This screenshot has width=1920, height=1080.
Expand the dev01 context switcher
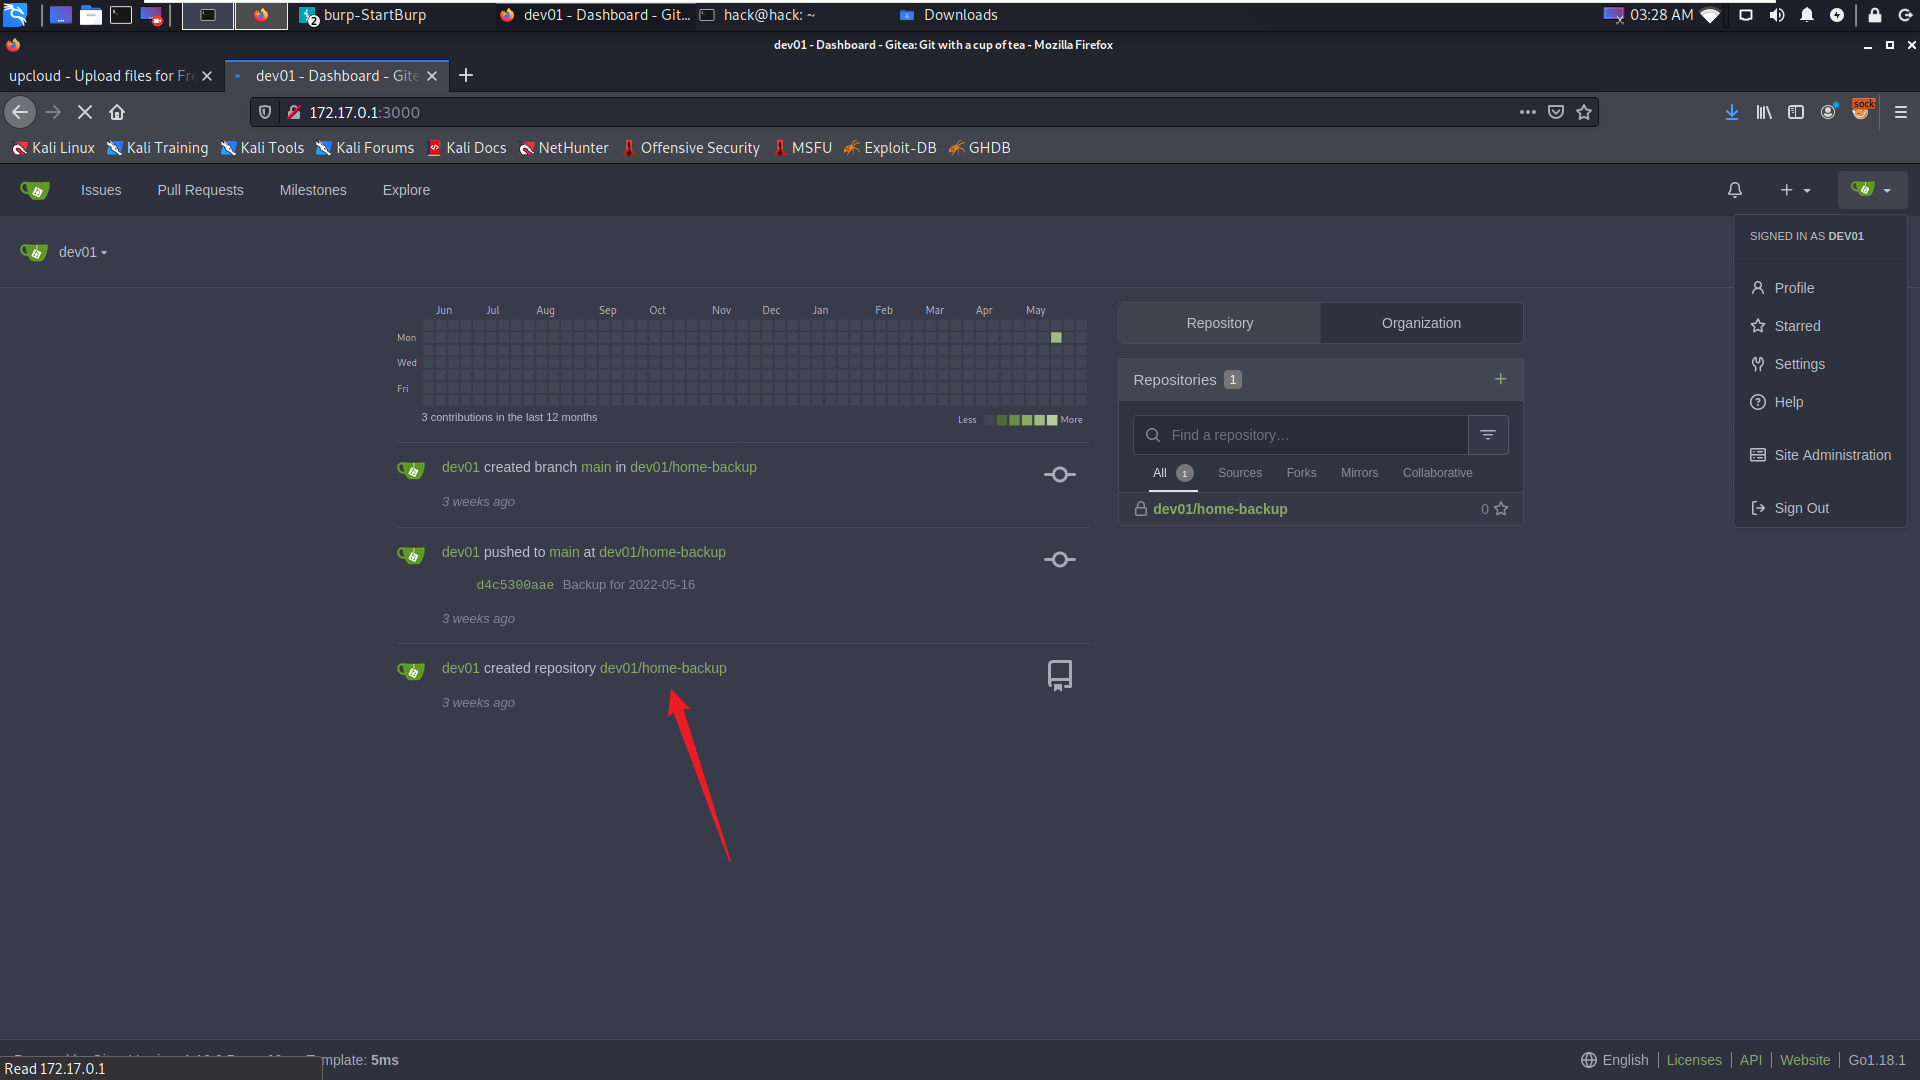click(x=82, y=252)
